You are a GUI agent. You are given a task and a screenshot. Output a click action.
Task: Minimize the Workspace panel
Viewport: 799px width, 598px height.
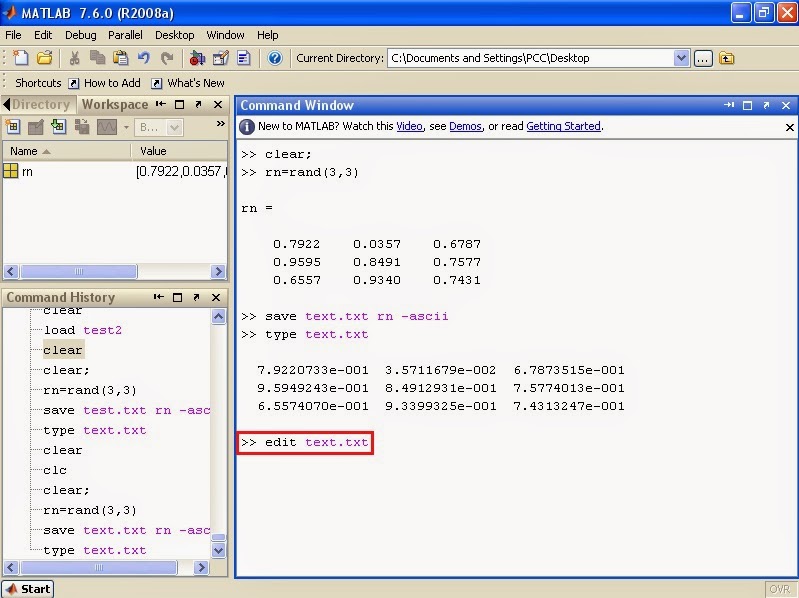click(161, 104)
